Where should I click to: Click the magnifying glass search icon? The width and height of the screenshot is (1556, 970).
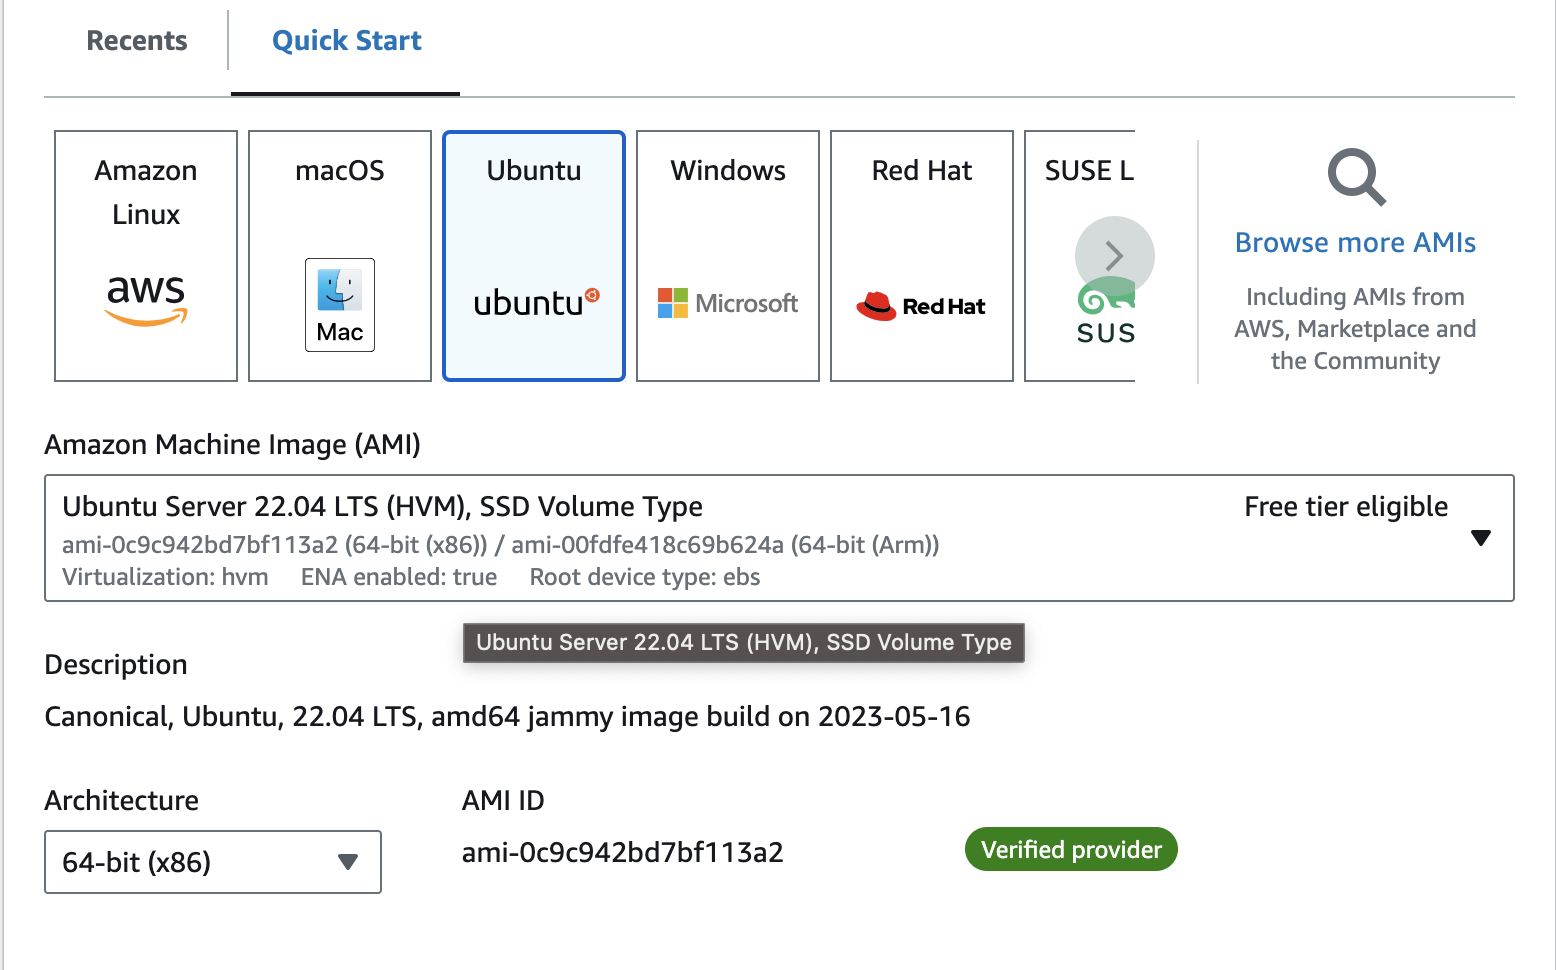[x=1357, y=177]
